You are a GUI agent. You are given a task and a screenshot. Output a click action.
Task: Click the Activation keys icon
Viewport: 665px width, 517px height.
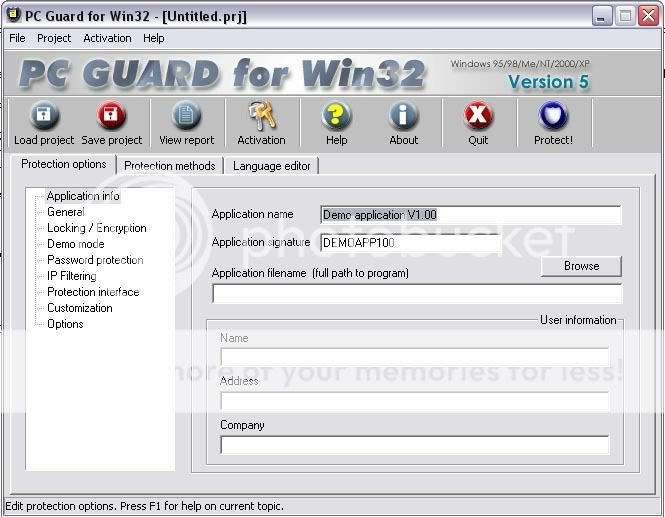[261, 115]
